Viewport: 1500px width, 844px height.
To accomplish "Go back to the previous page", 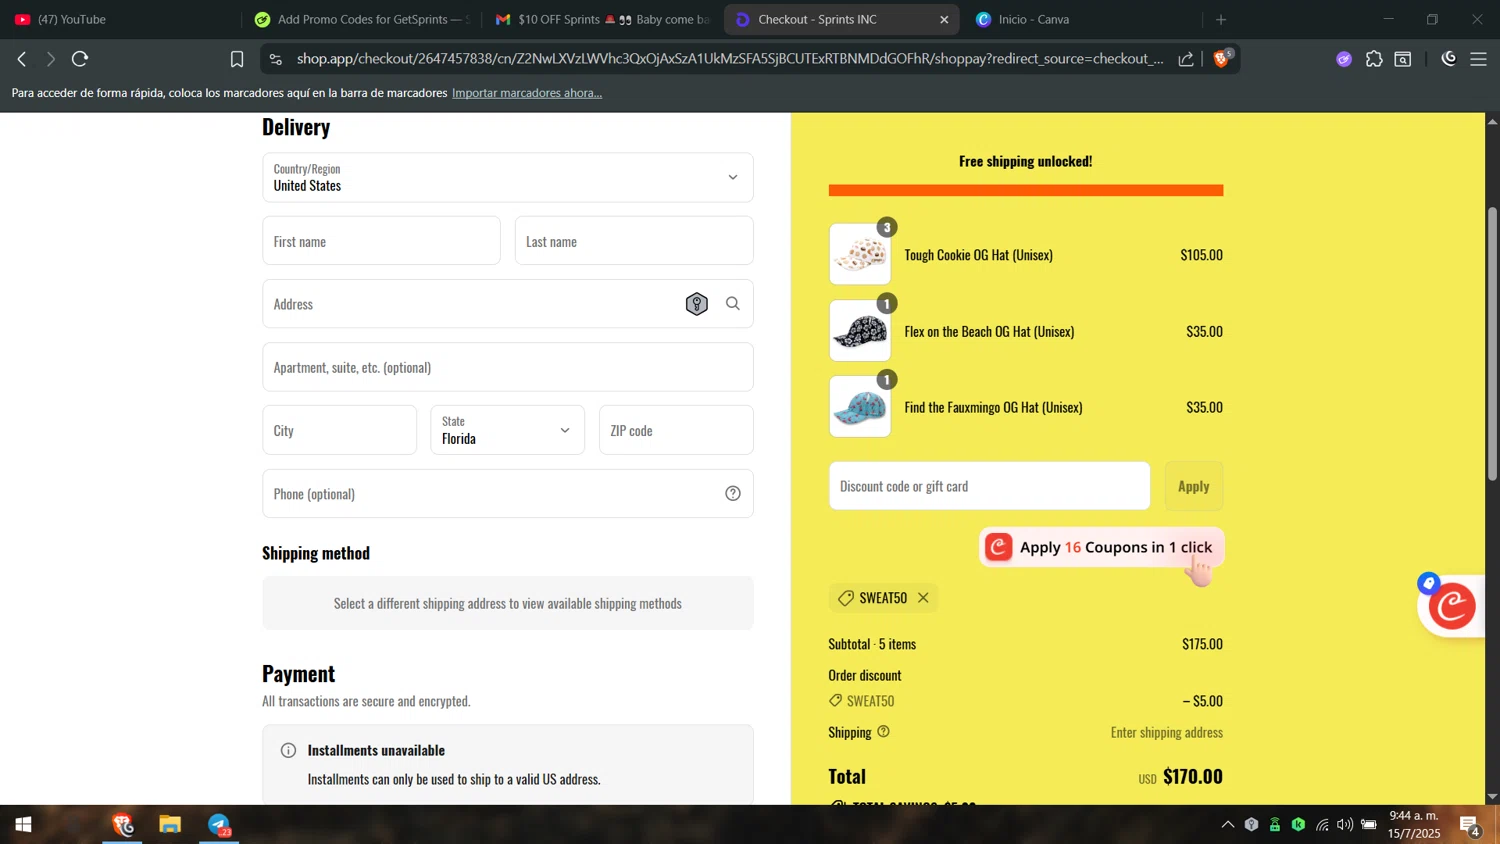I will pos(22,59).
